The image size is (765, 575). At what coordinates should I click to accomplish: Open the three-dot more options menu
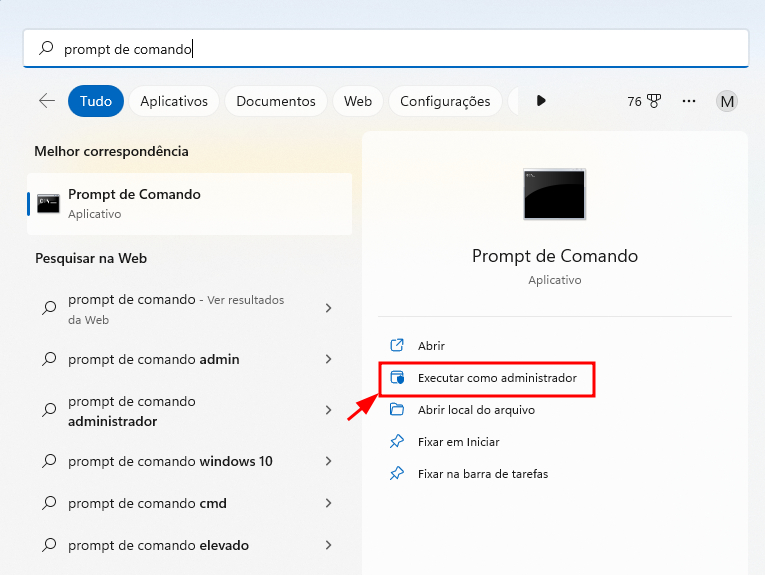(689, 101)
